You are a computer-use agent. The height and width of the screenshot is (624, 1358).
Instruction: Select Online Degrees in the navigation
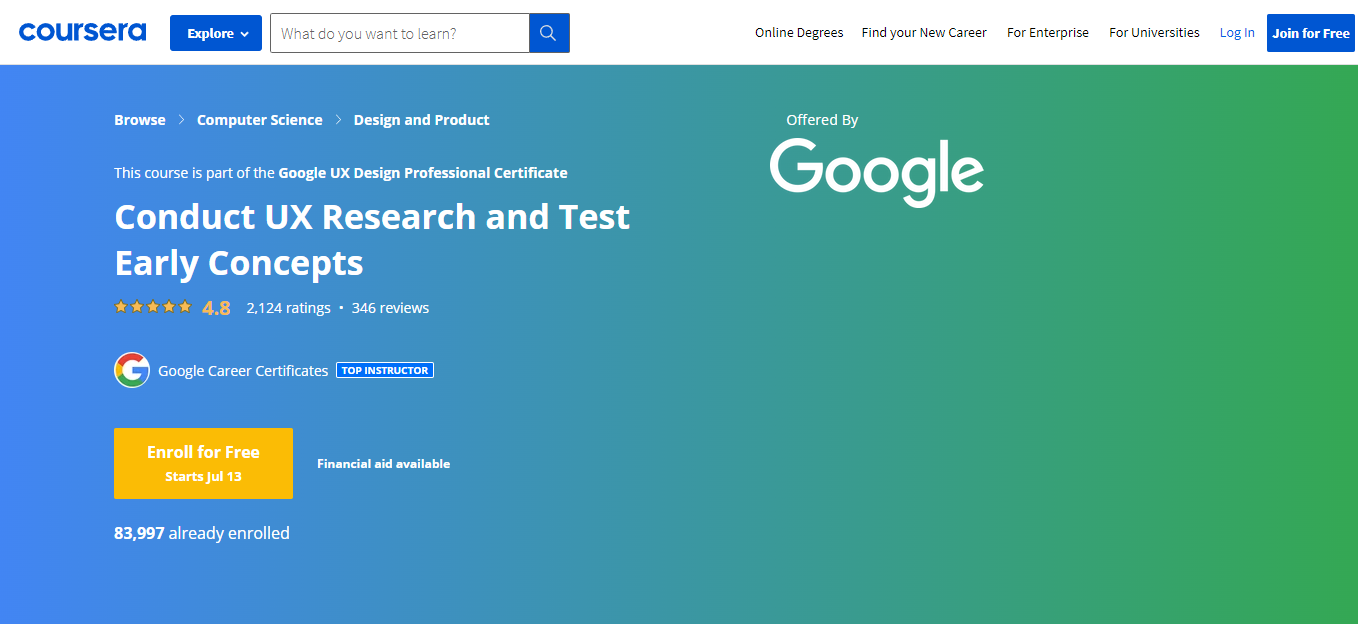click(x=799, y=32)
